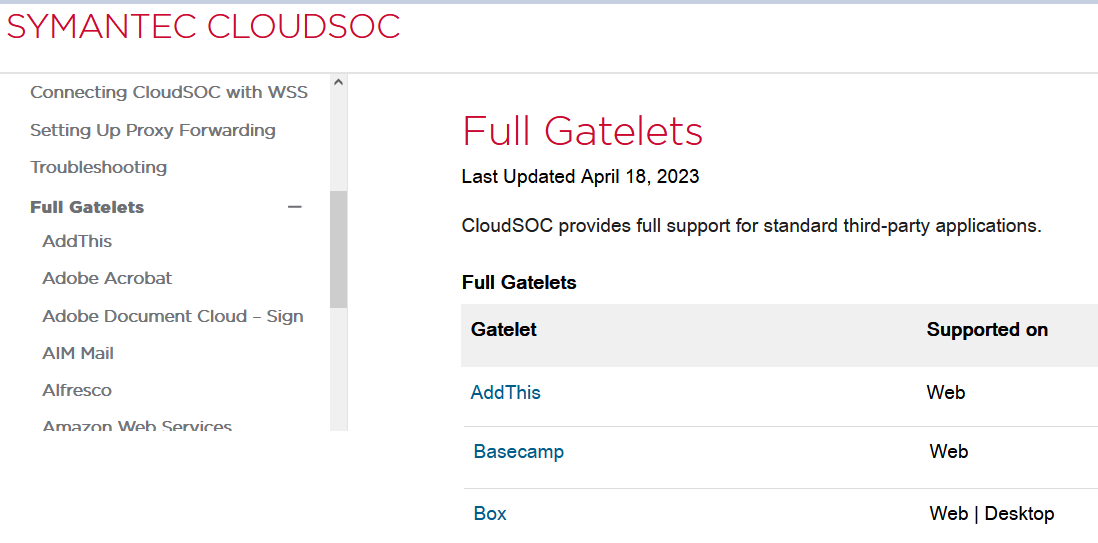Click the Symantec CloudSOC header title
The width and height of the screenshot is (1098, 543).
[203, 27]
